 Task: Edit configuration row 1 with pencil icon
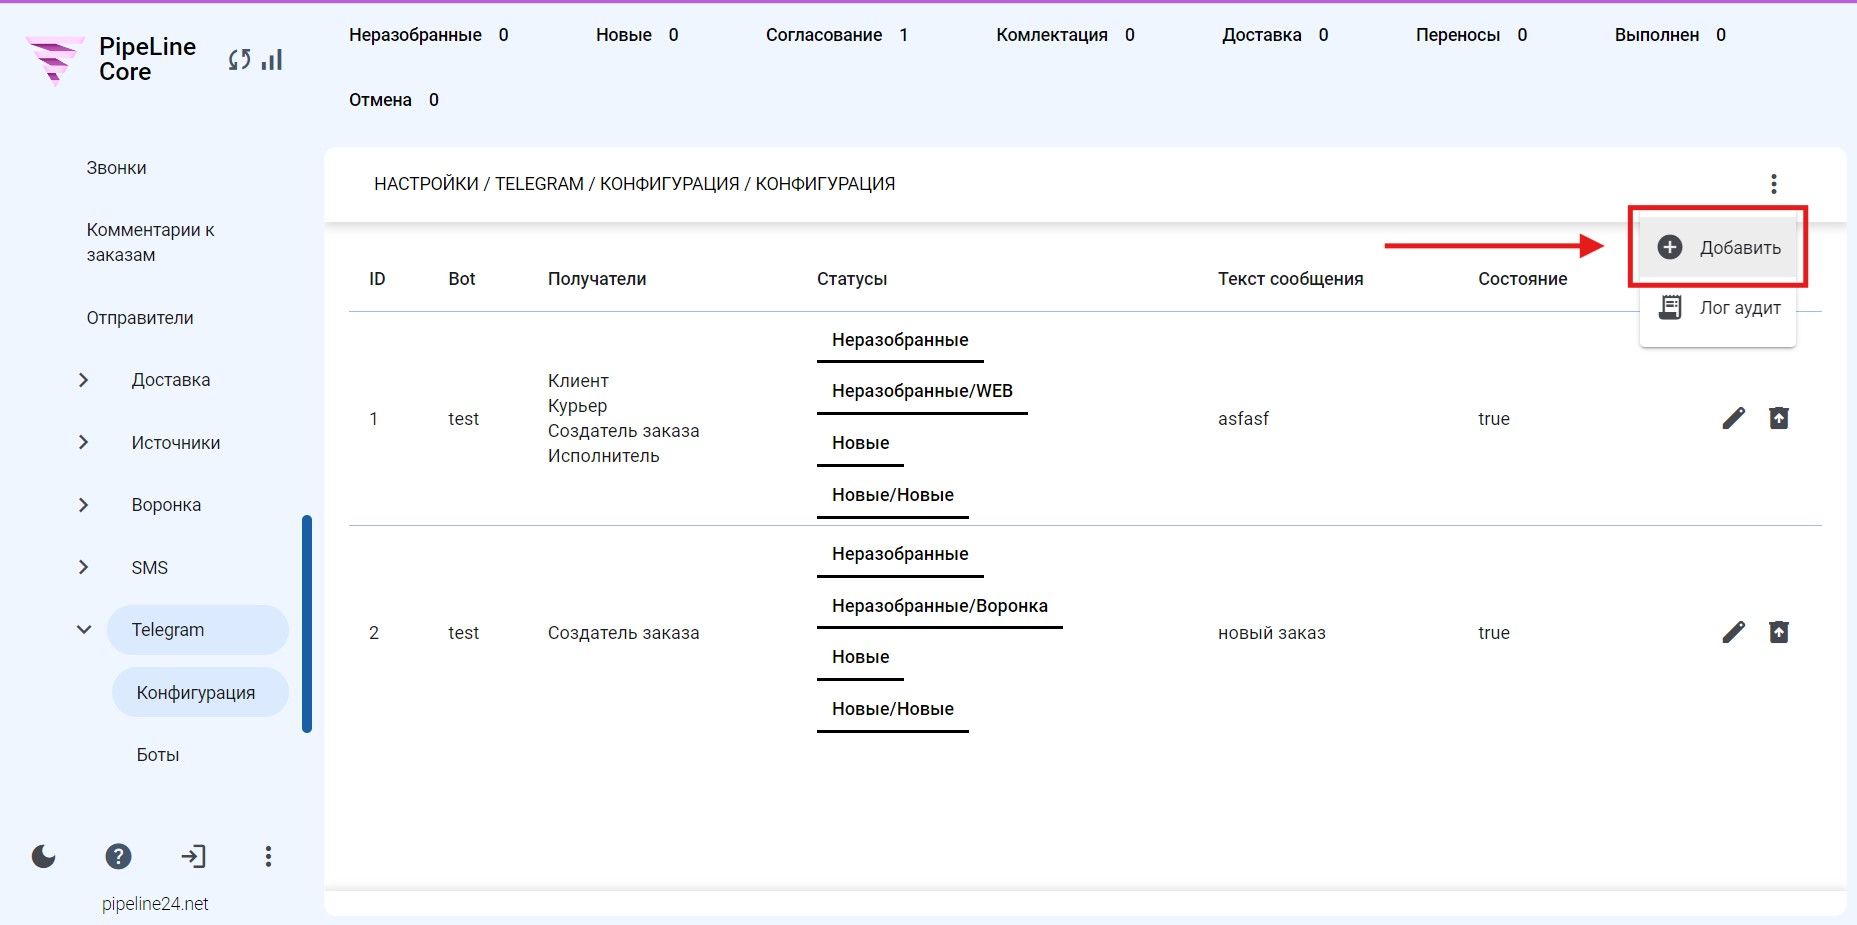1733,418
